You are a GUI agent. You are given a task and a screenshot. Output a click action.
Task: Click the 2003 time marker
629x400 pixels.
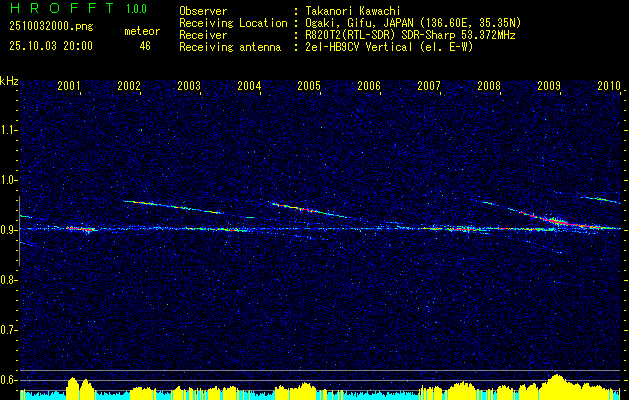189,86
